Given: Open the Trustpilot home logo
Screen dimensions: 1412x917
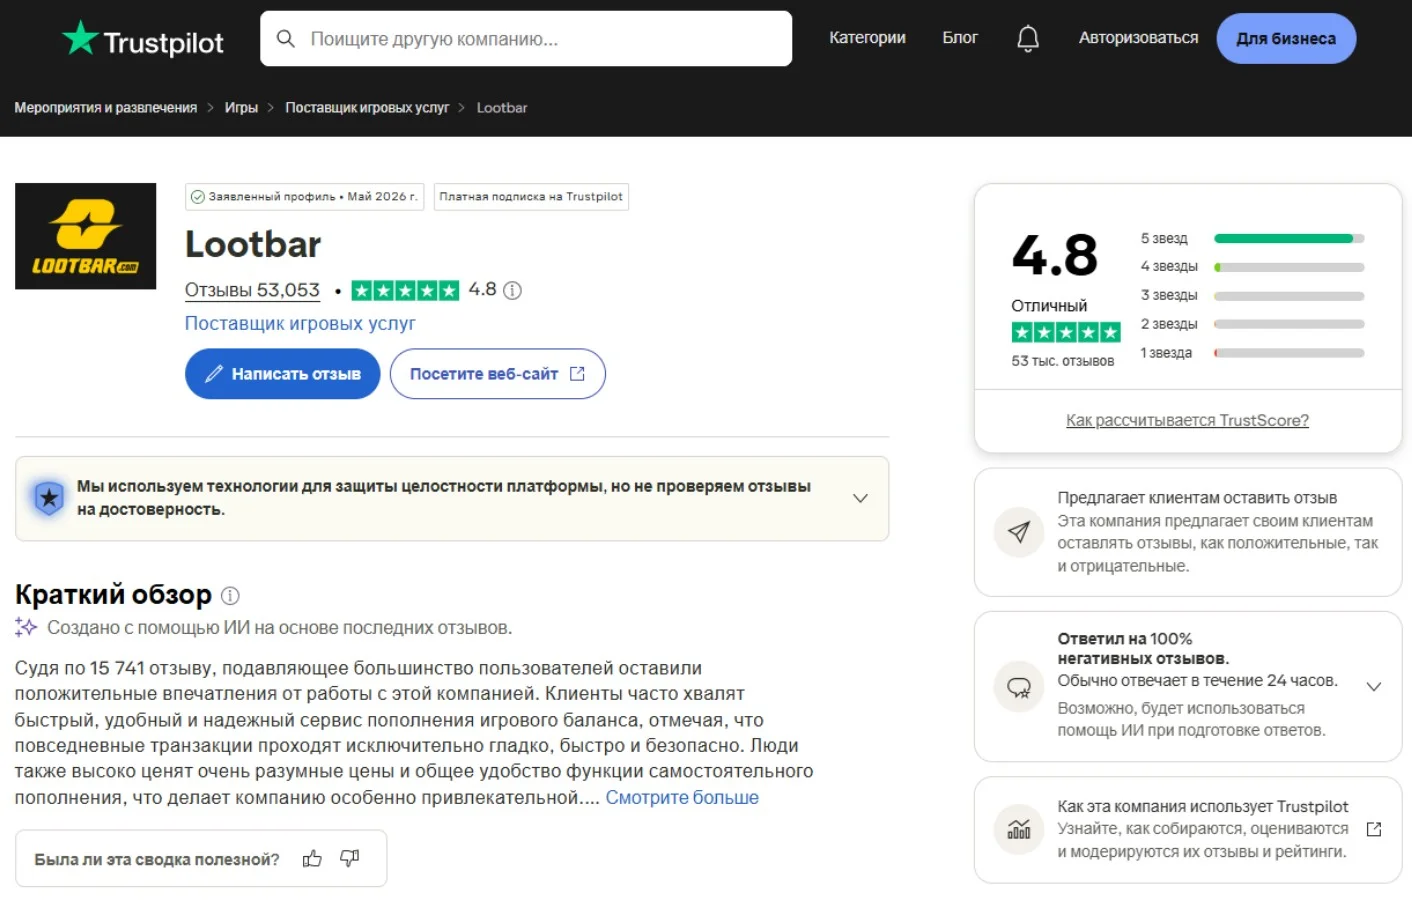Looking at the screenshot, I should [x=143, y=40].
